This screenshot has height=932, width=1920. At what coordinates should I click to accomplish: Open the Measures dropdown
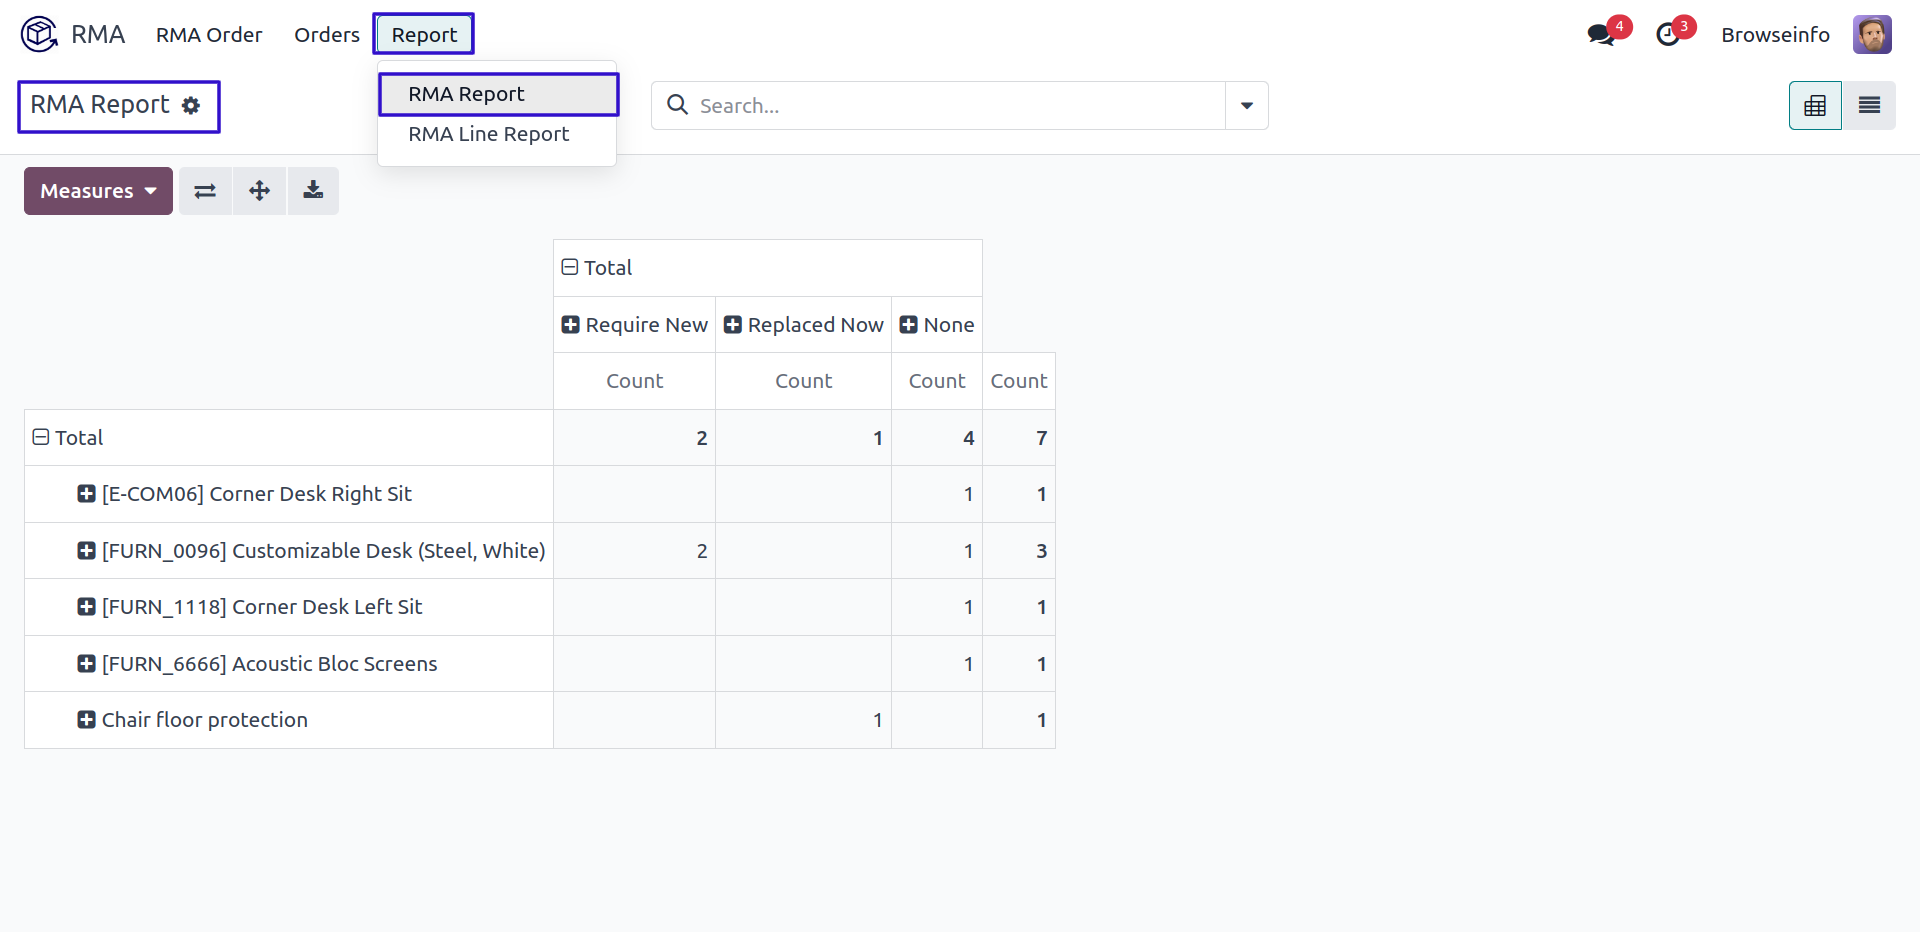coord(98,191)
